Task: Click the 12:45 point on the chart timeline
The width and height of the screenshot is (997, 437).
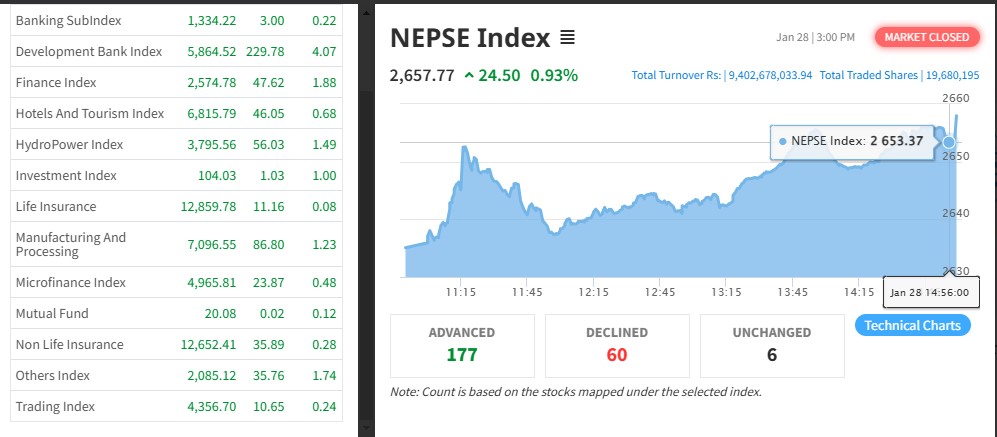Action: [x=660, y=292]
